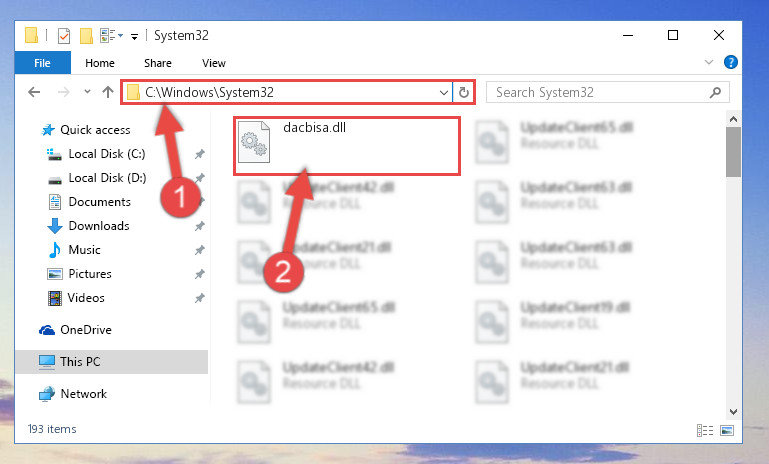The width and height of the screenshot is (769, 464).
Task: Open the Share ribbon tab
Action: tap(158, 63)
